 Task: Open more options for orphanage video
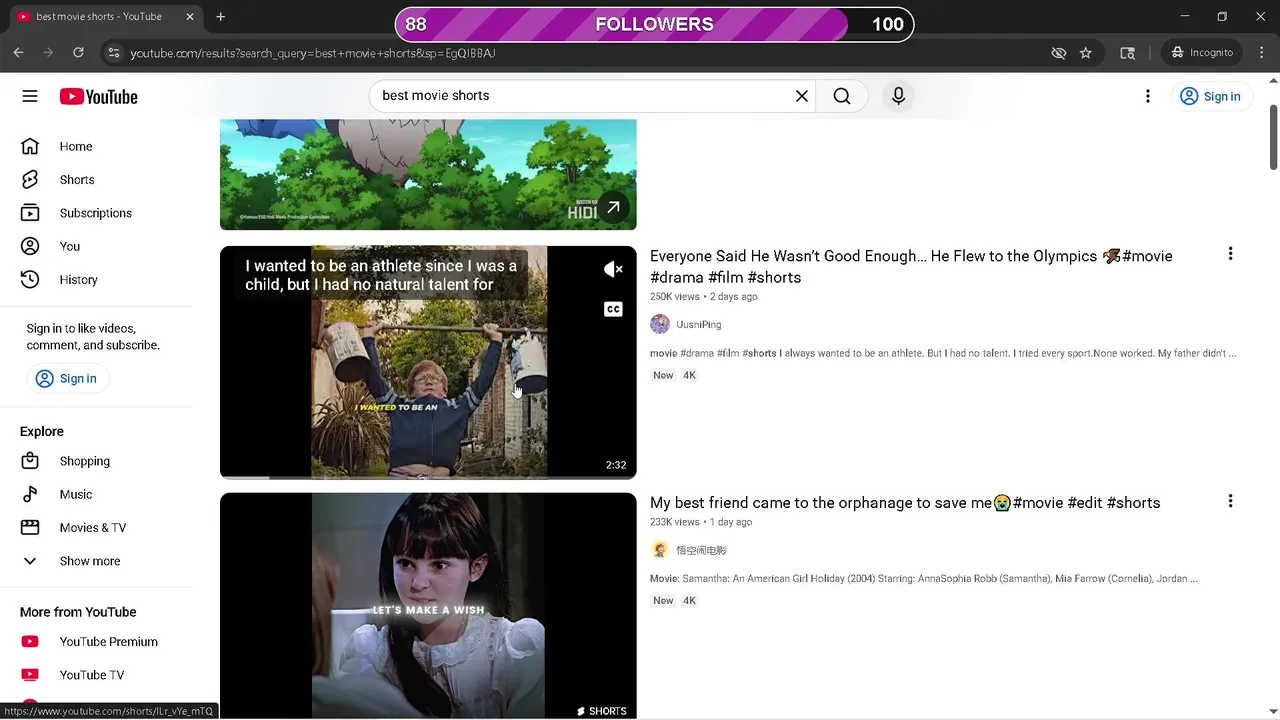[x=1230, y=501]
